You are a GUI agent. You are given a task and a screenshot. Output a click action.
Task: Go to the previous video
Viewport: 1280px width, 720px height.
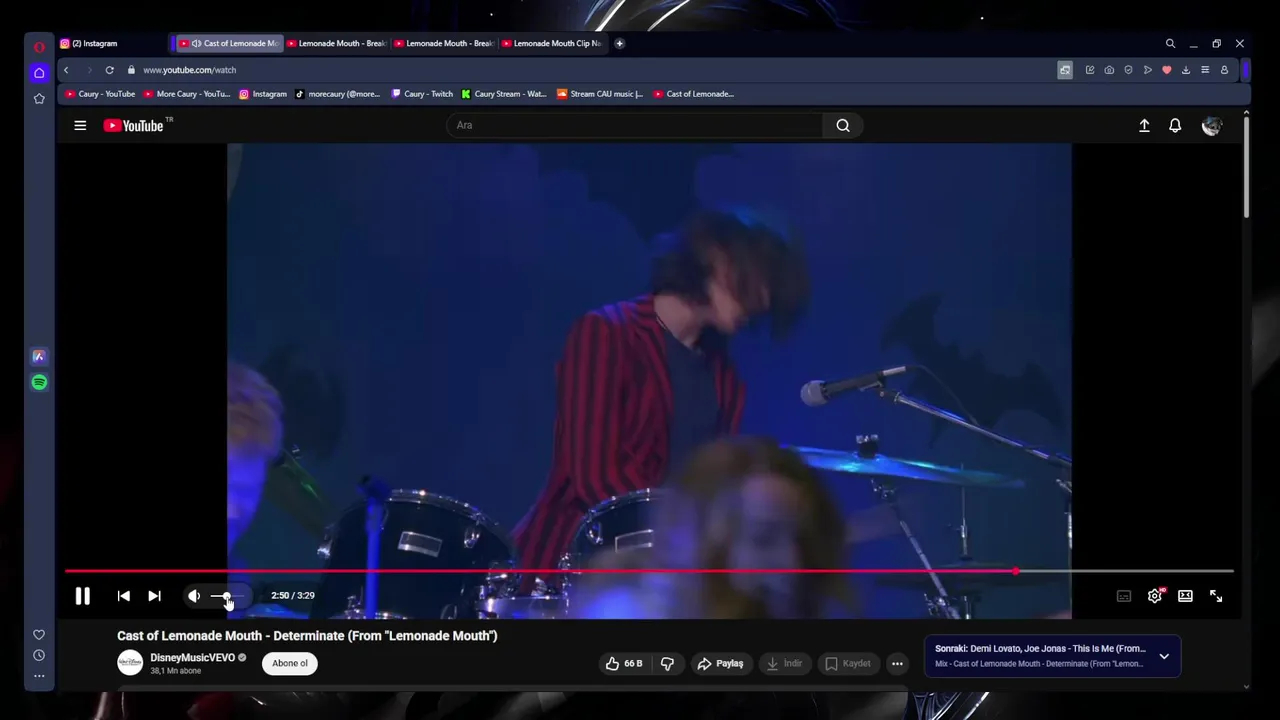tap(124, 596)
